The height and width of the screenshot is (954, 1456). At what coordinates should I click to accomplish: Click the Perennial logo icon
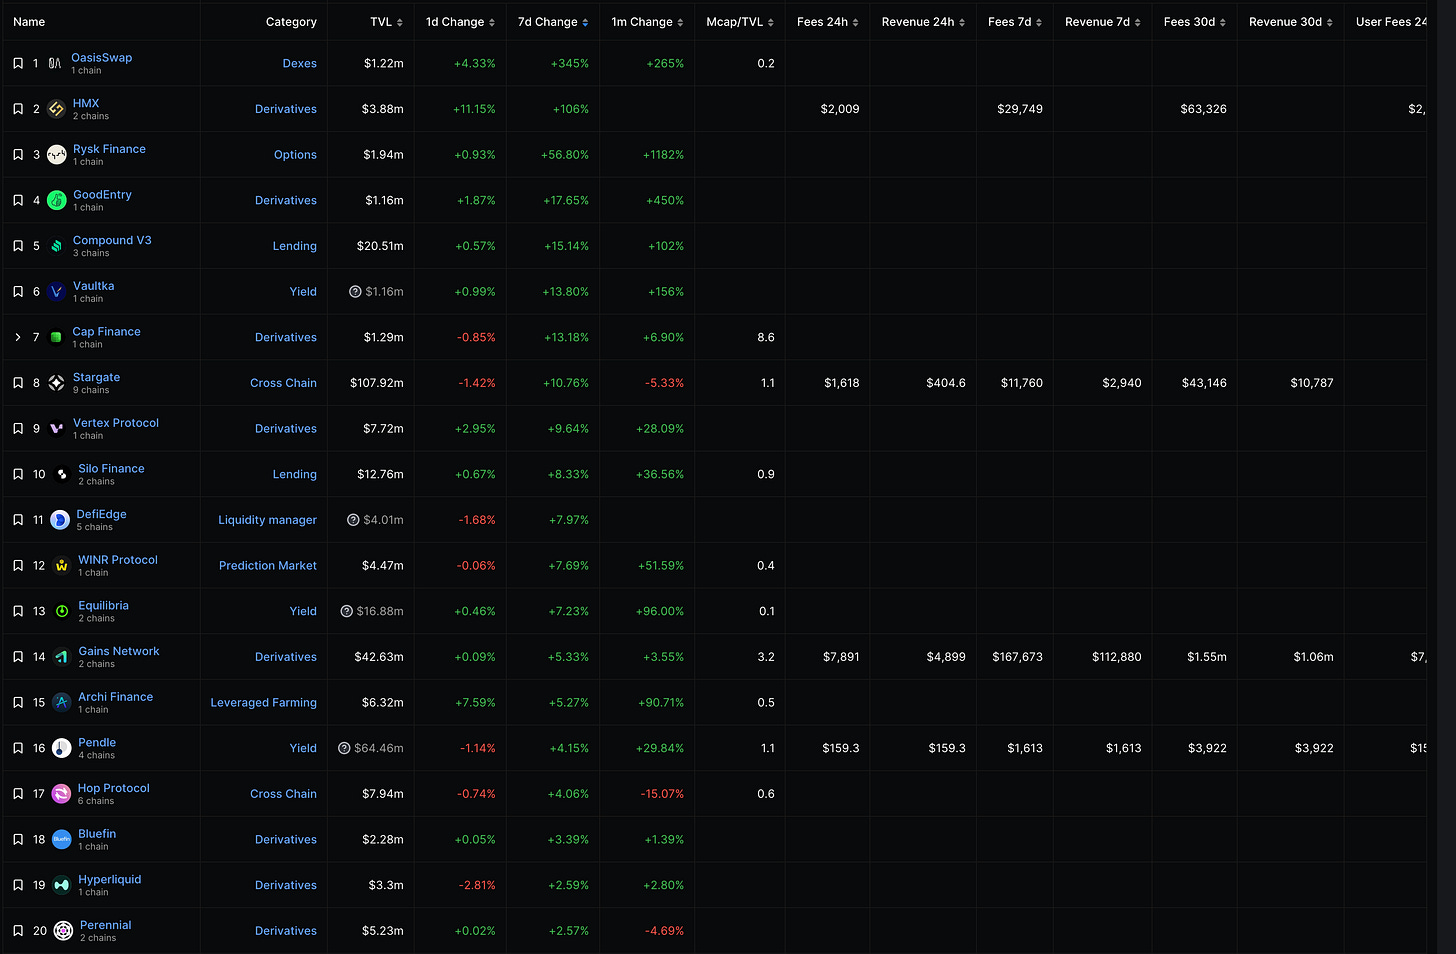63,931
